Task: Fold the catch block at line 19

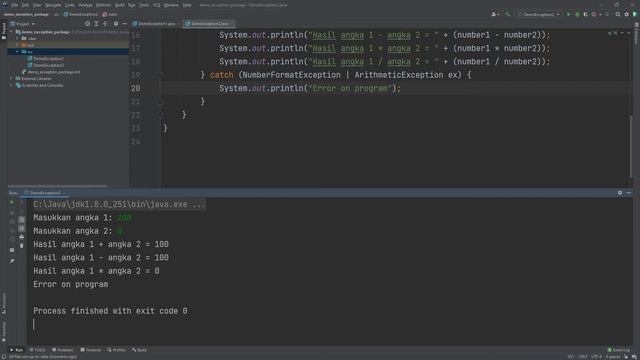Action: tap(160, 75)
